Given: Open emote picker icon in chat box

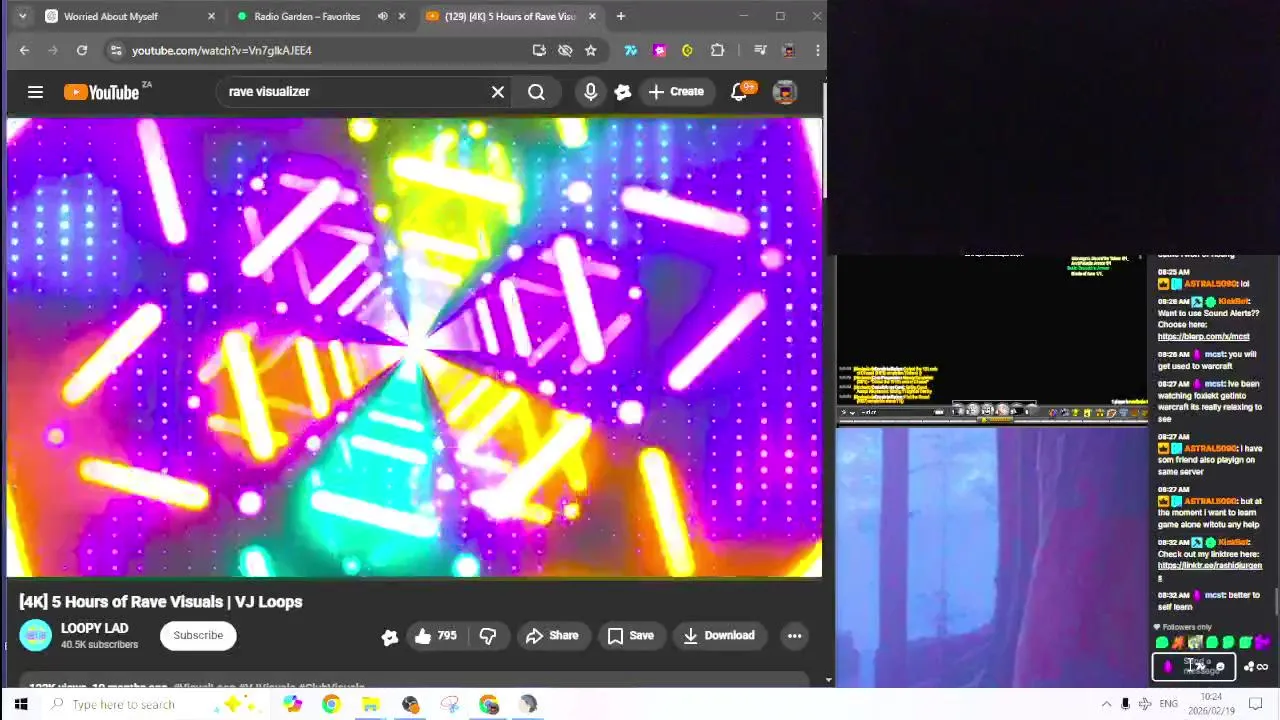Looking at the screenshot, I should point(1219,667).
